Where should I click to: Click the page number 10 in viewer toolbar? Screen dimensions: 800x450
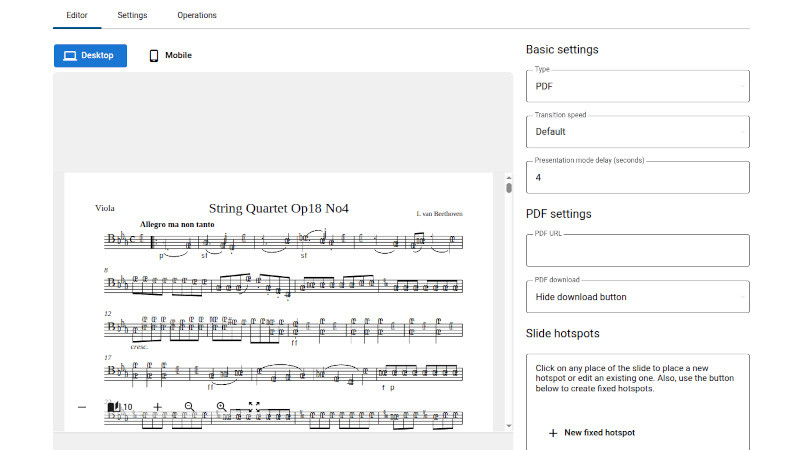tap(128, 407)
